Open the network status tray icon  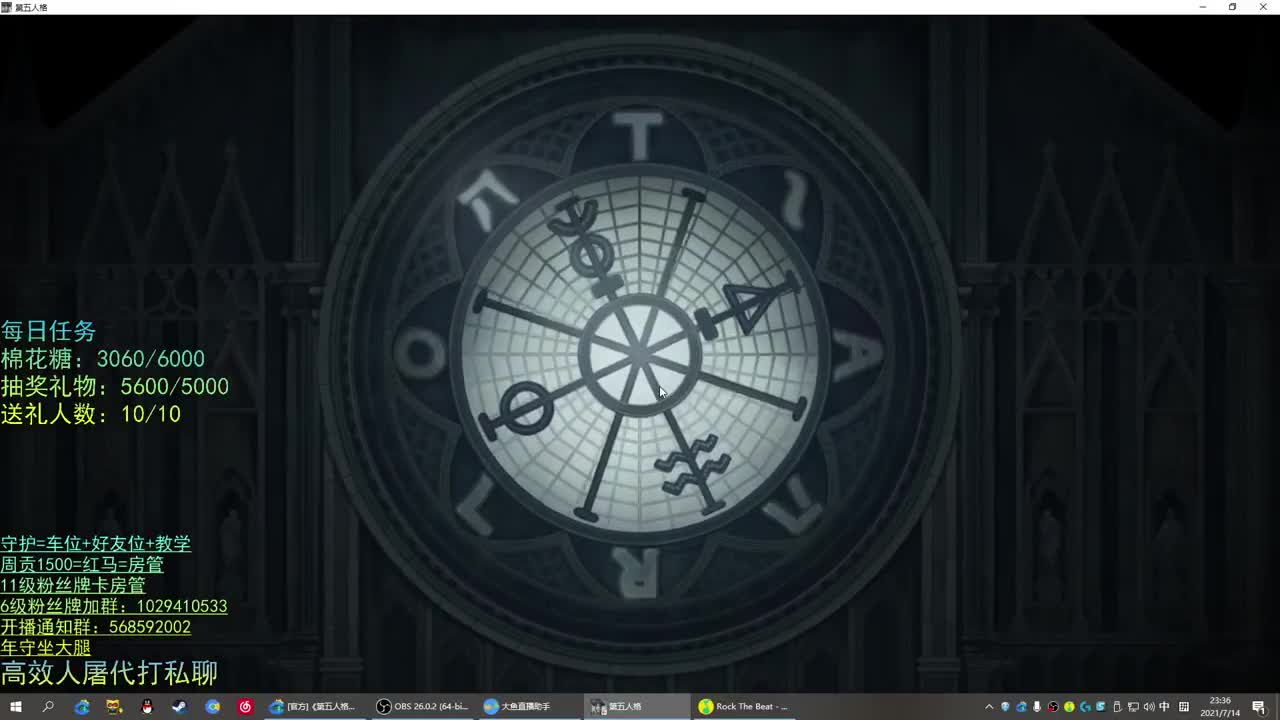click(1133, 707)
